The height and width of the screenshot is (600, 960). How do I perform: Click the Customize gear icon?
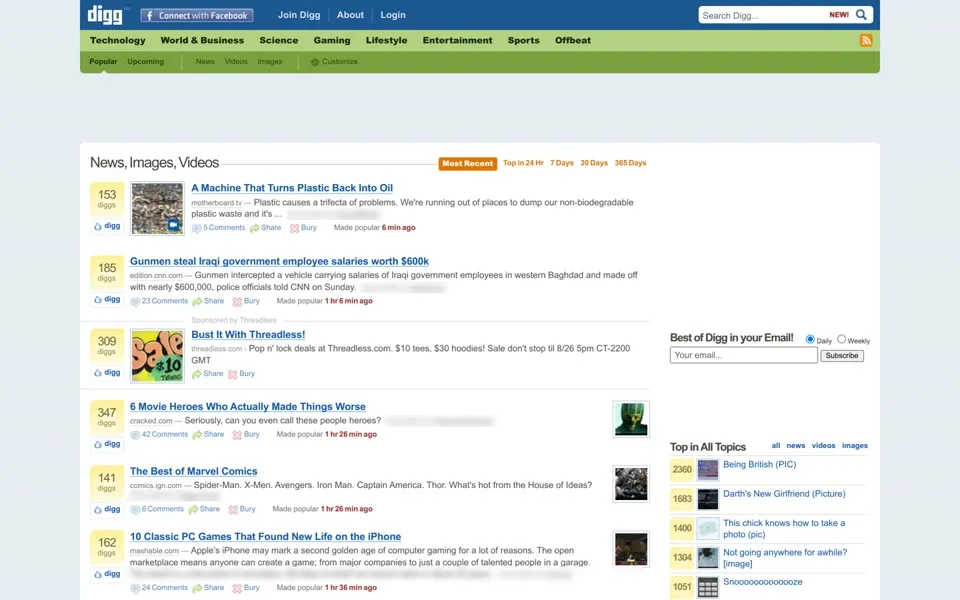pyautogui.click(x=315, y=62)
